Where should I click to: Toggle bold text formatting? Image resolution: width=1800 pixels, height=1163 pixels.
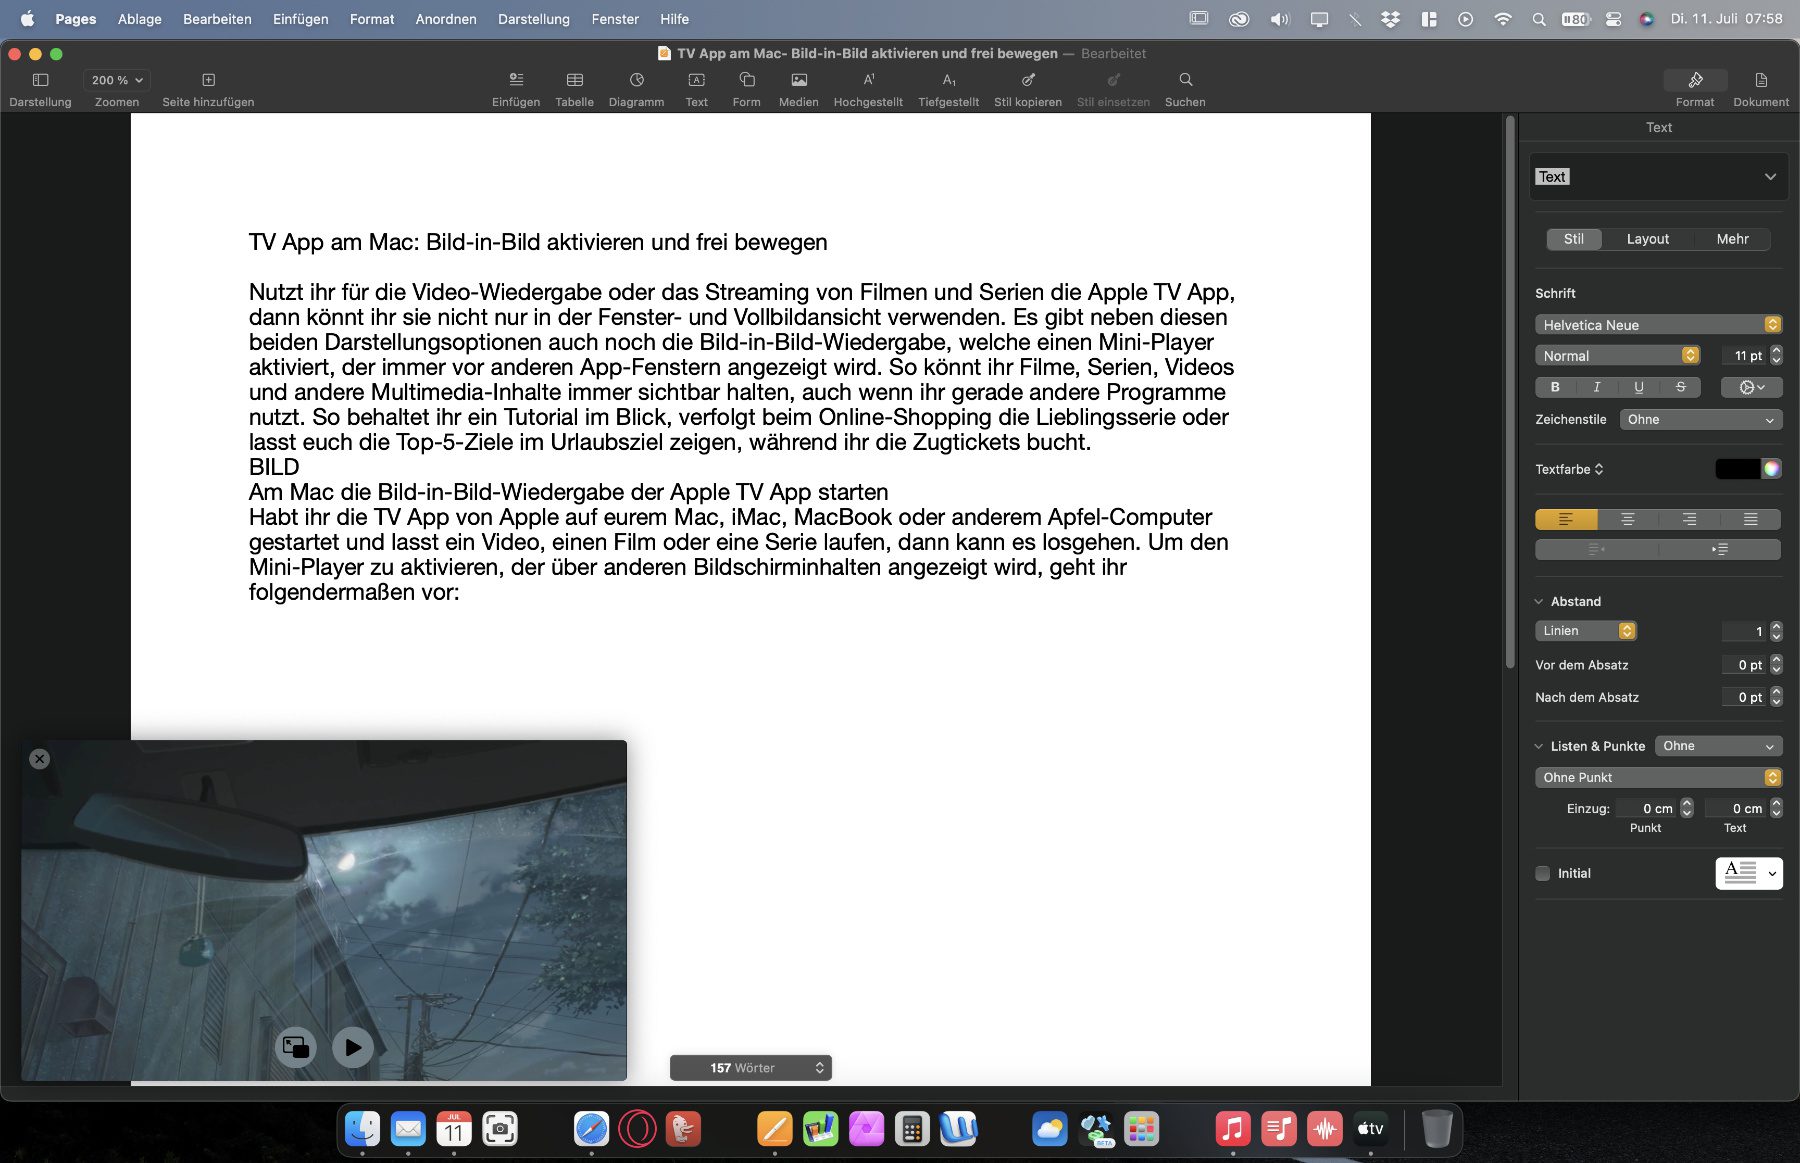coord(1555,387)
